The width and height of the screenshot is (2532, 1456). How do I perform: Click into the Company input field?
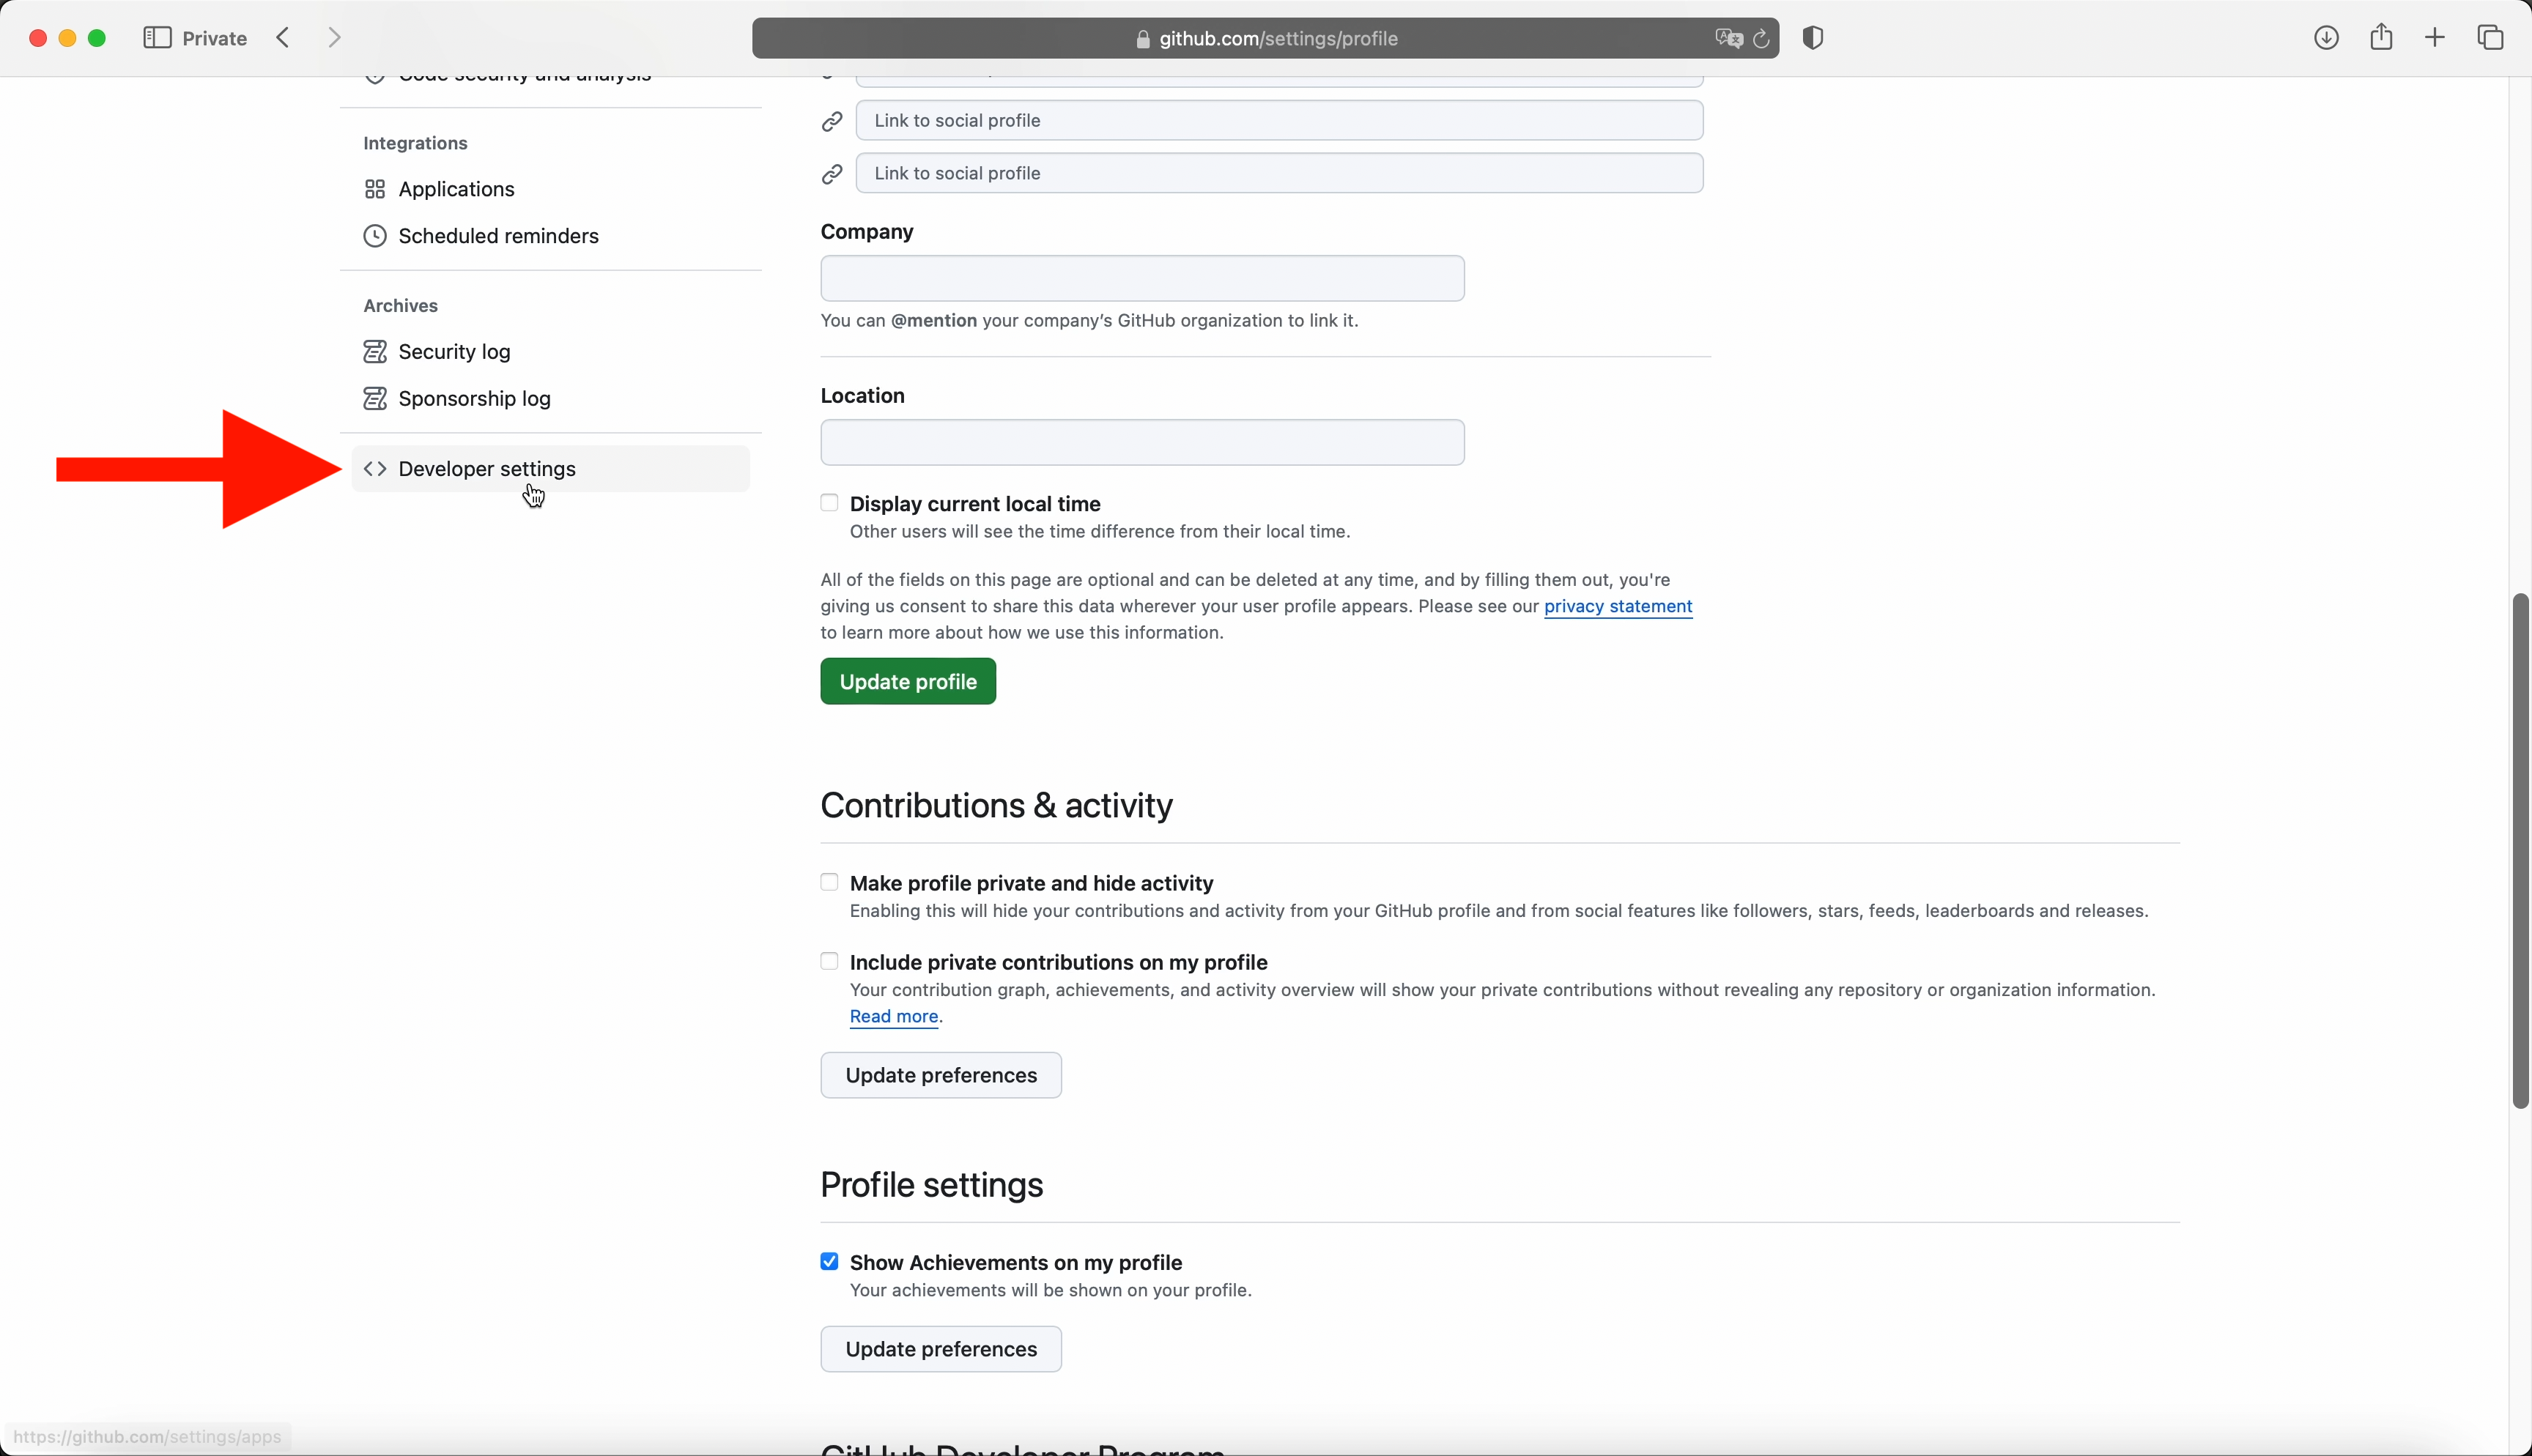(x=1142, y=278)
